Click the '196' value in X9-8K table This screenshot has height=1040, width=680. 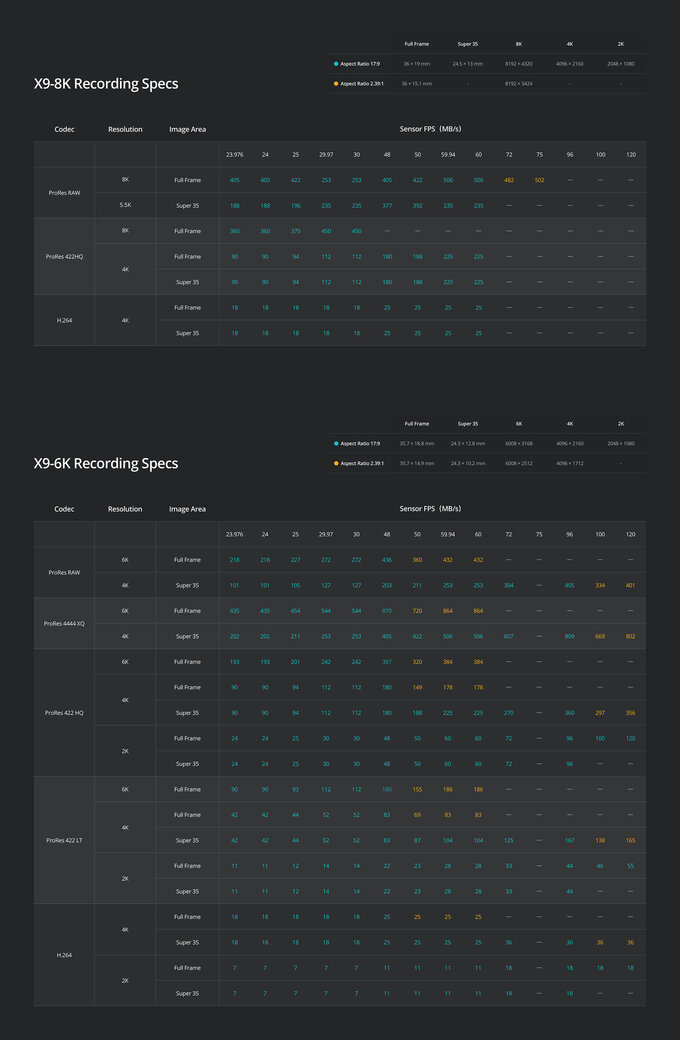tap(296, 206)
